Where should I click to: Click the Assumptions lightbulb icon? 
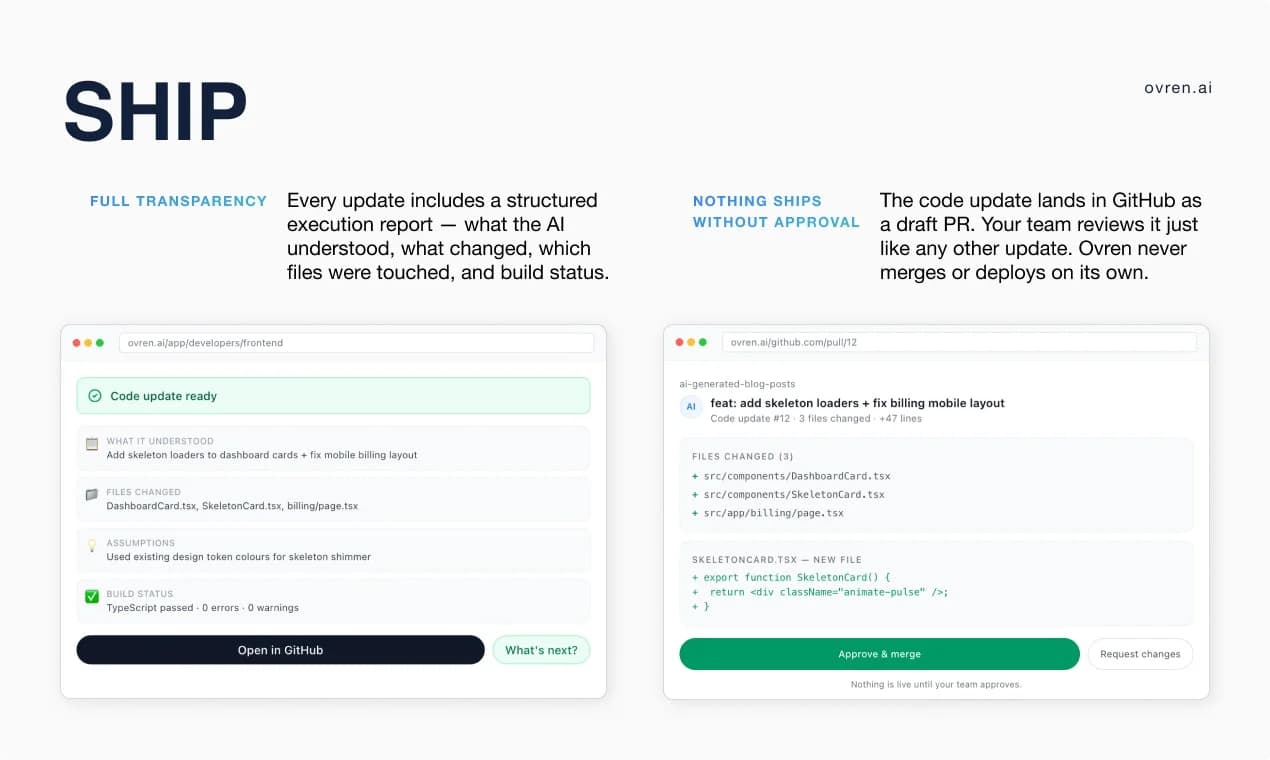(92, 545)
